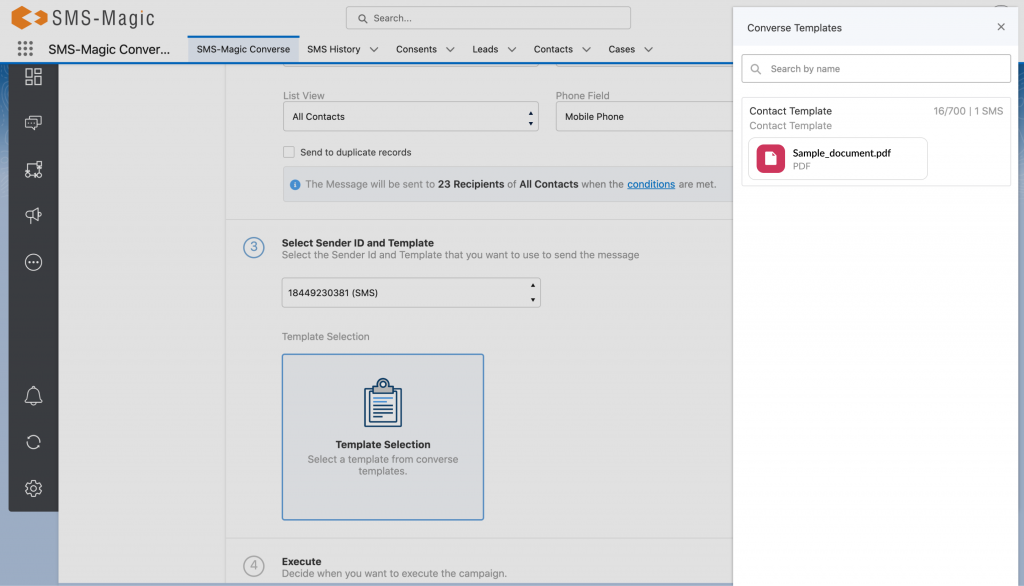Click the Template Selection card
This screenshot has width=1024, height=586.
[383, 437]
